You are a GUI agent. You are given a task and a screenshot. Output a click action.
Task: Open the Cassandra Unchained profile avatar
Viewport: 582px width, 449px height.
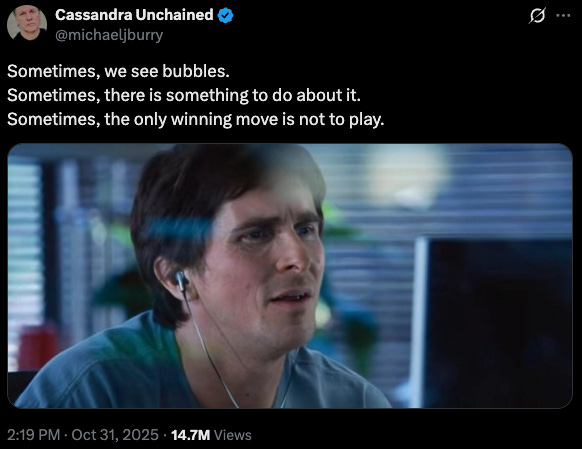tap(27, 23)
